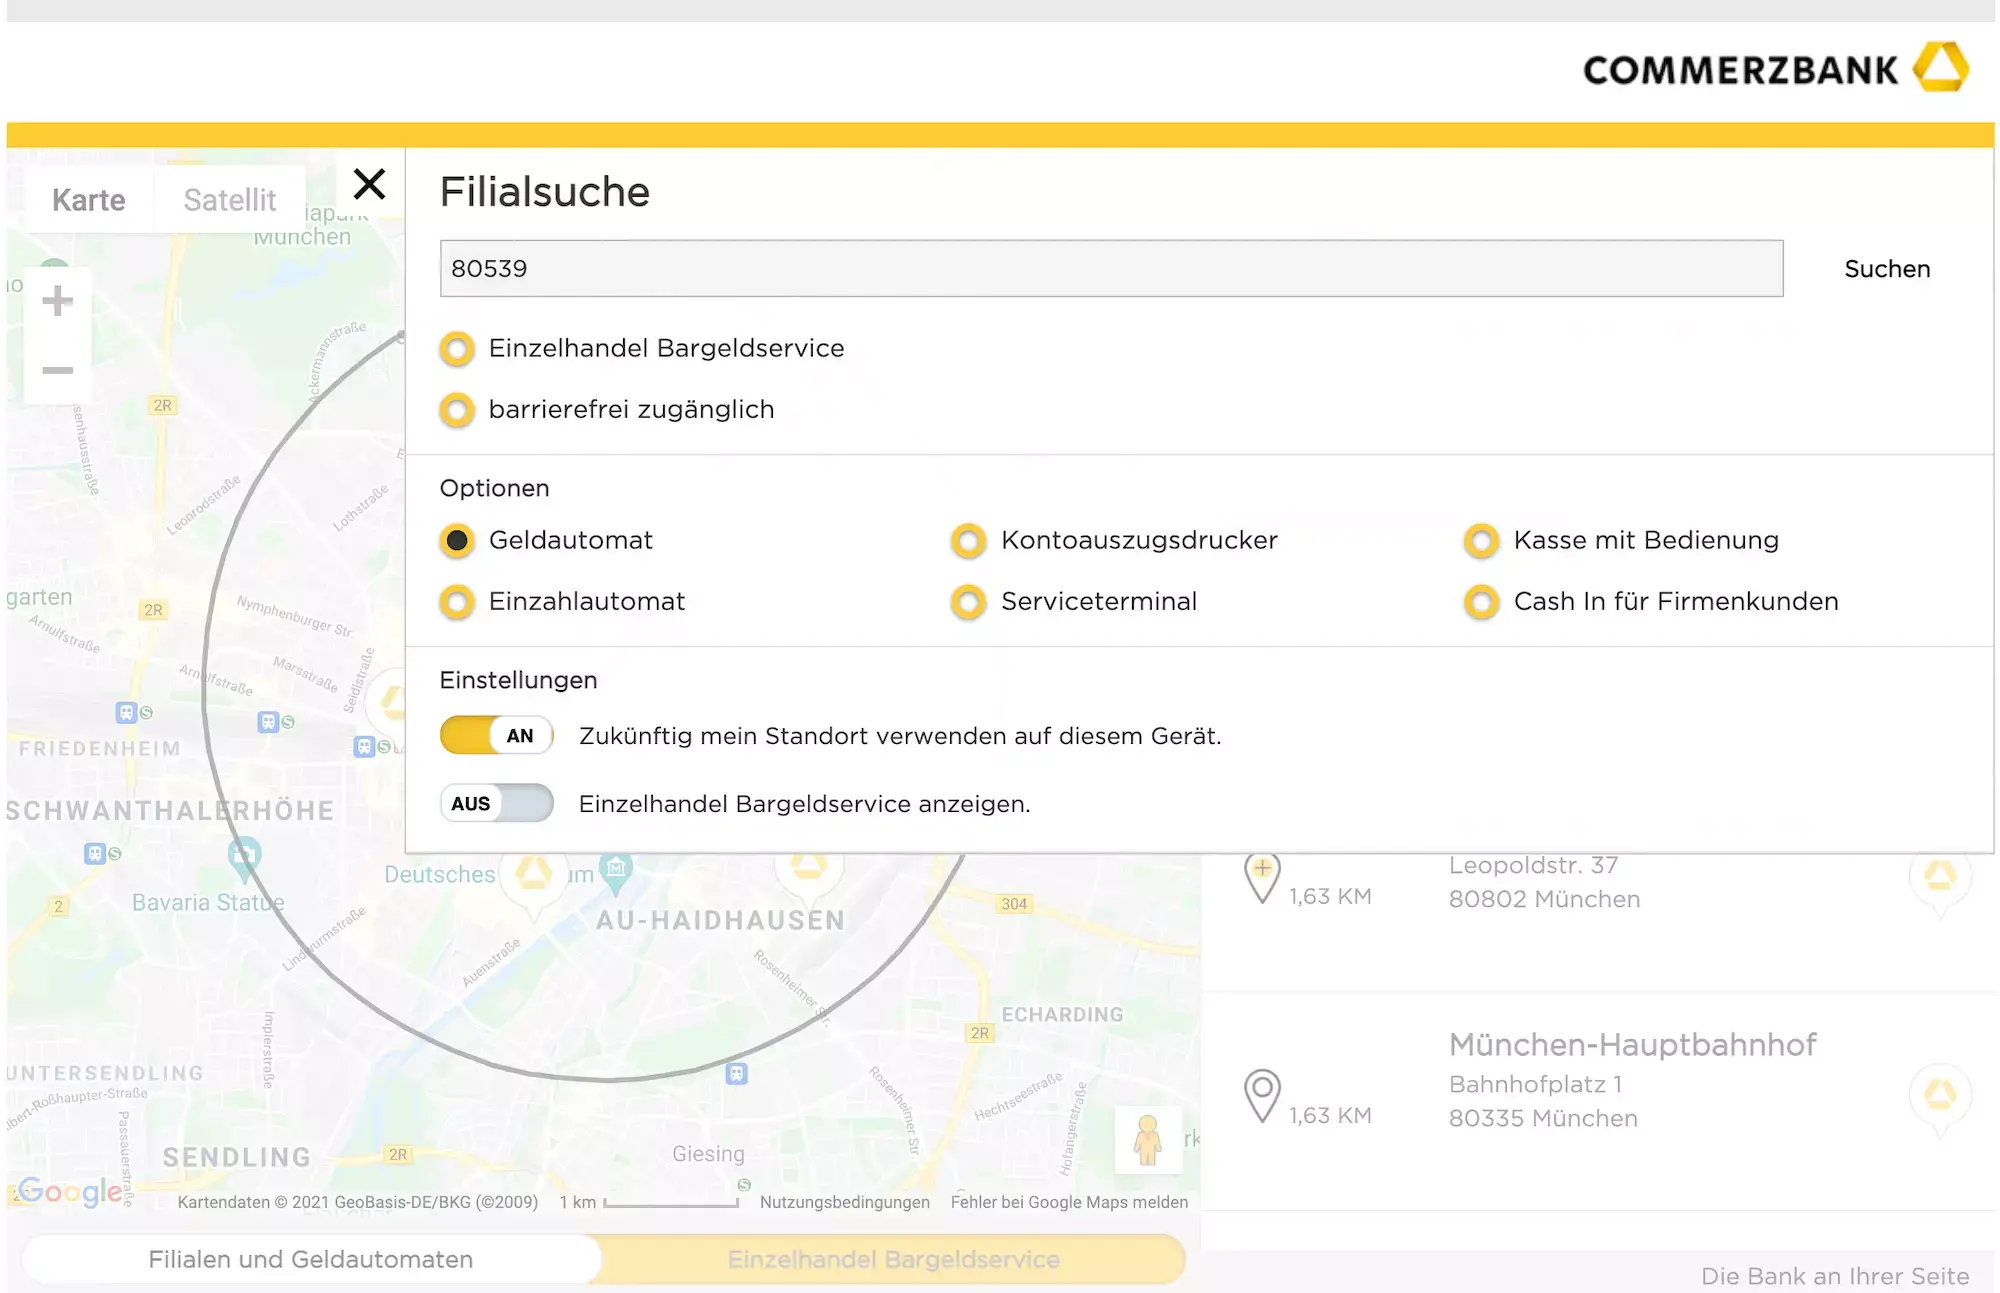The image size is (2000, 1293).
Task: Switch map to Satellit view
Action: coord(229,200)
